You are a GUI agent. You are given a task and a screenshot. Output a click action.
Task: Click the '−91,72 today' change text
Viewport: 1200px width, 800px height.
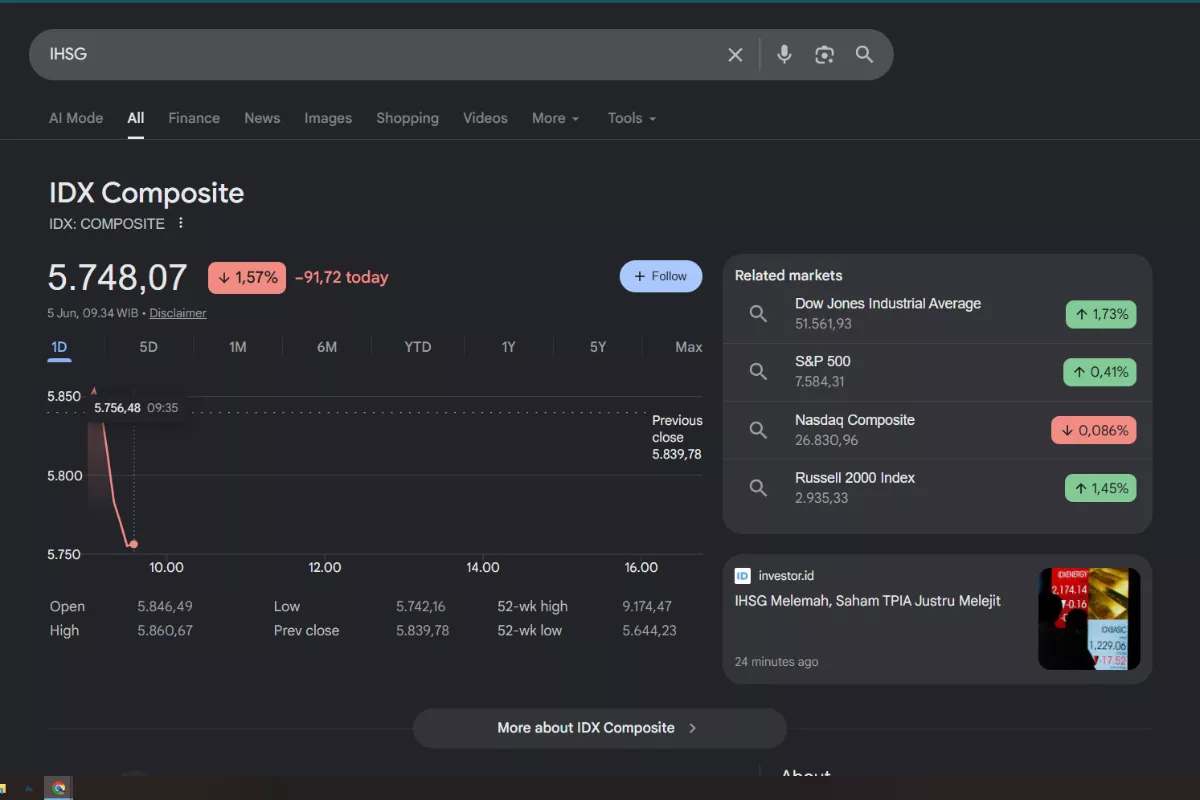[x=342, y=277]
